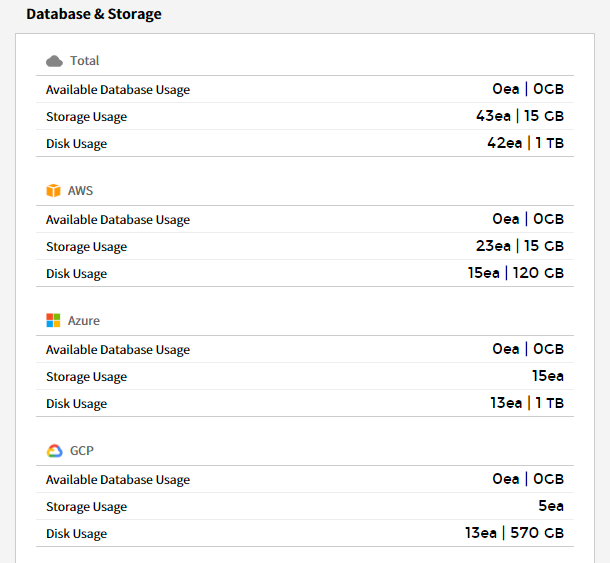Click the orange AWS cube icon

click(54, 191)
